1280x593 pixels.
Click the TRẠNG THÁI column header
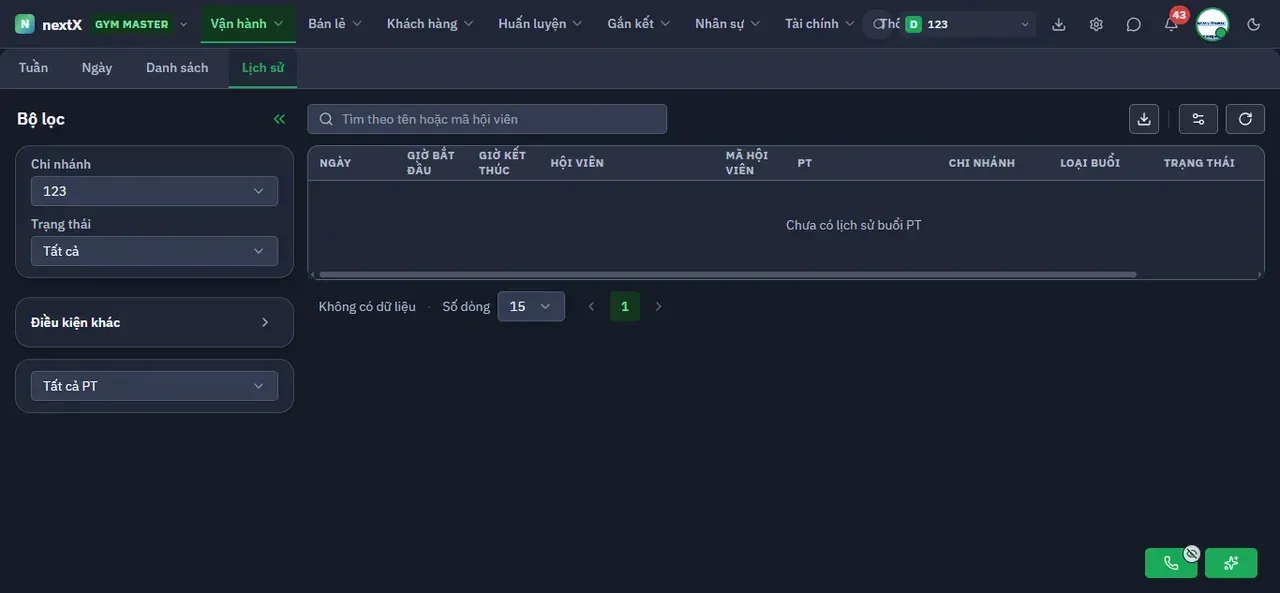pyautogui.click(x=1199, y=163)
